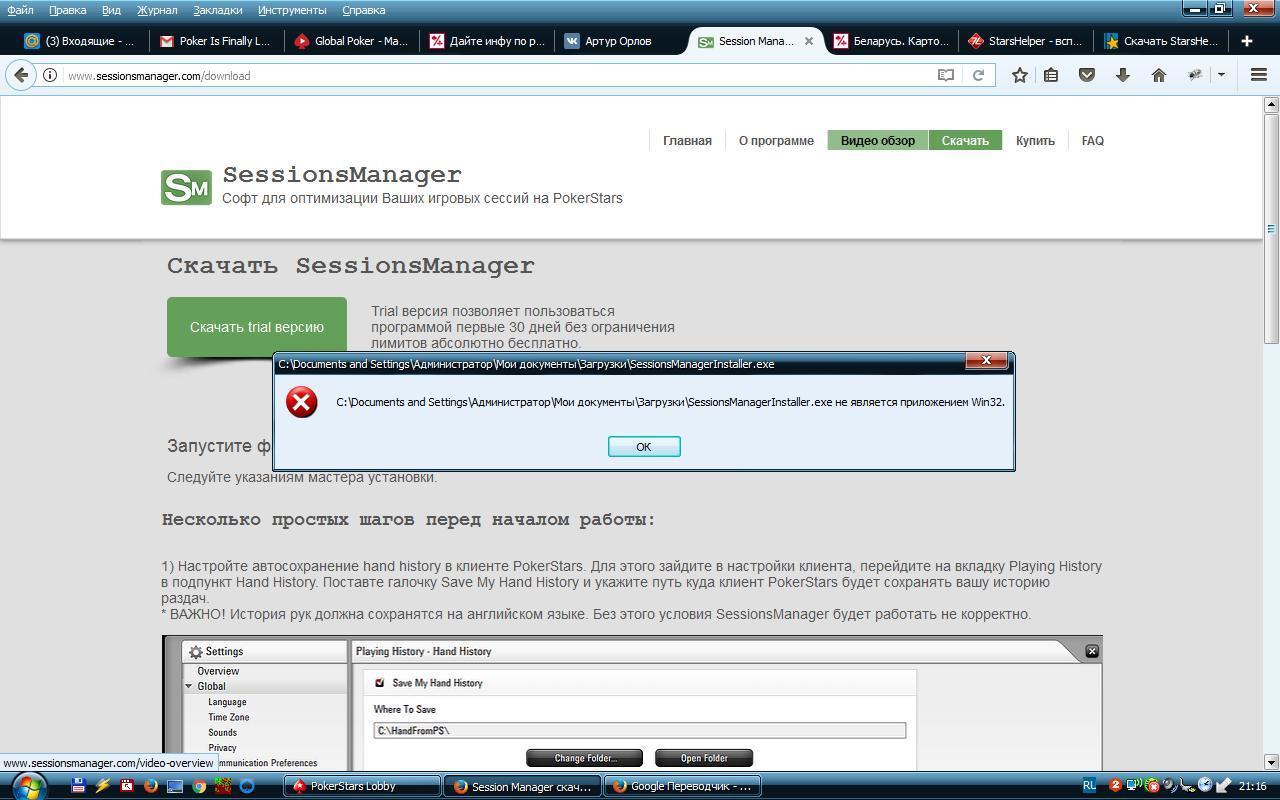Open the downloads arrow icon
Screen dimensions: 1280x800
(1123, 75)
